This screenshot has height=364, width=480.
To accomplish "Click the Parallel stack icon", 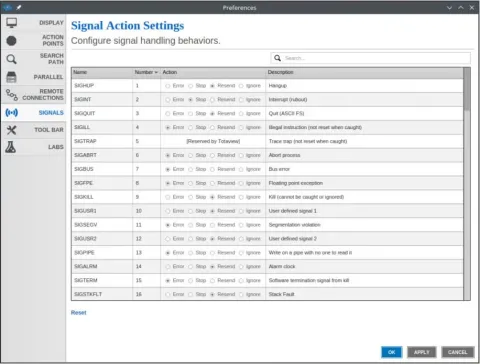I will (11, 77).
